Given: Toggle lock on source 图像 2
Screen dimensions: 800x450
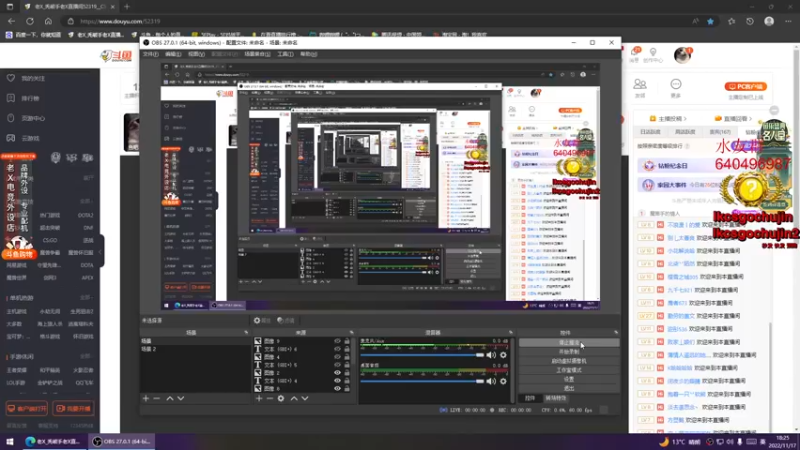Looking at the screenshot, I should pyautogui.click(x=347, y=373).
